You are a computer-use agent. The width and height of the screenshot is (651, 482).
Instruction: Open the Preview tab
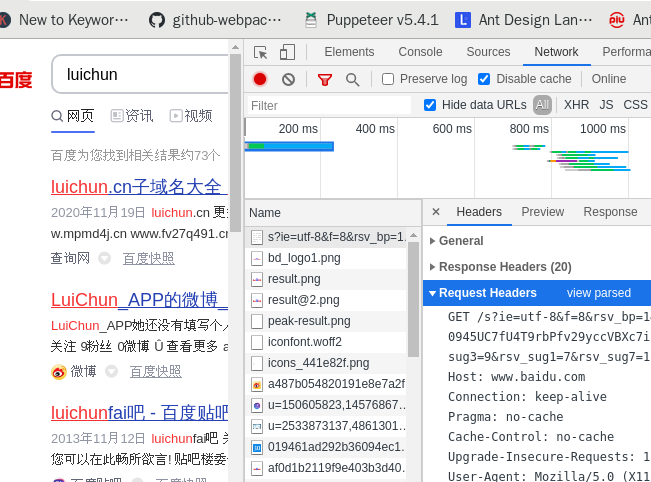[x=543, y=212]
